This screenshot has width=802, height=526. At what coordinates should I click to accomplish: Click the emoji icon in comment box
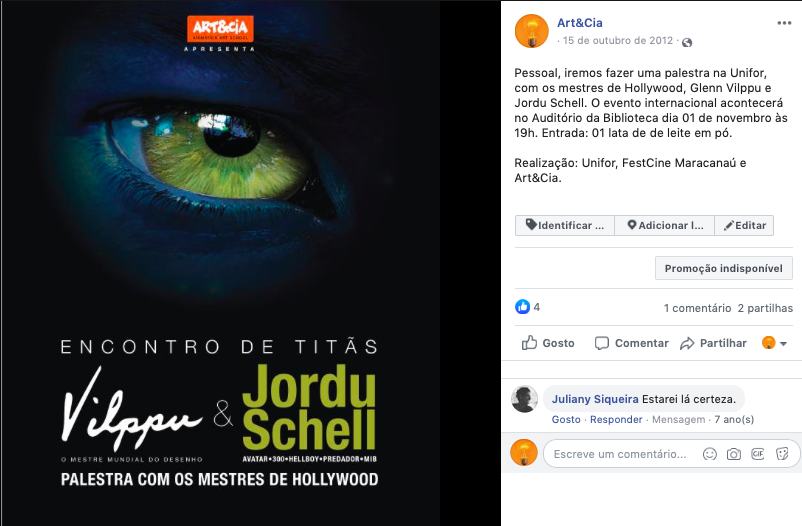click(709, 454)
